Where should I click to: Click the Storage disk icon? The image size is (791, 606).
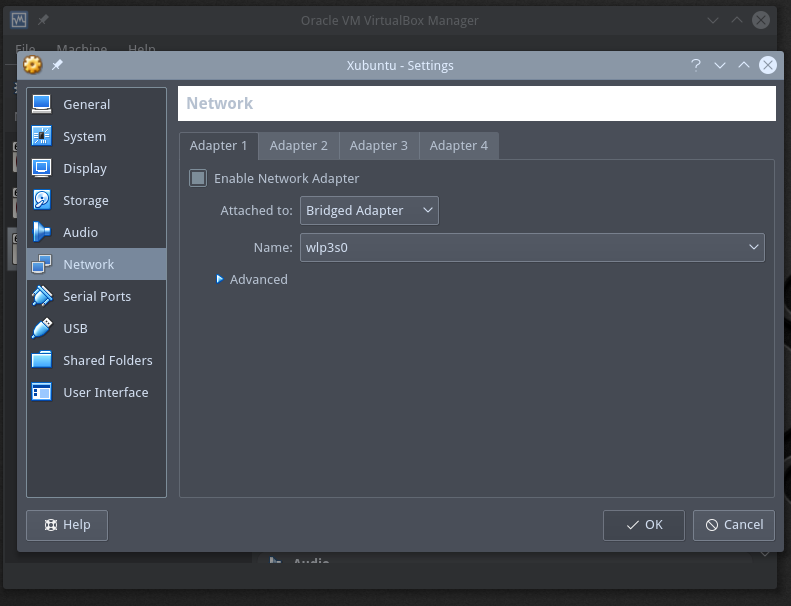41,200
